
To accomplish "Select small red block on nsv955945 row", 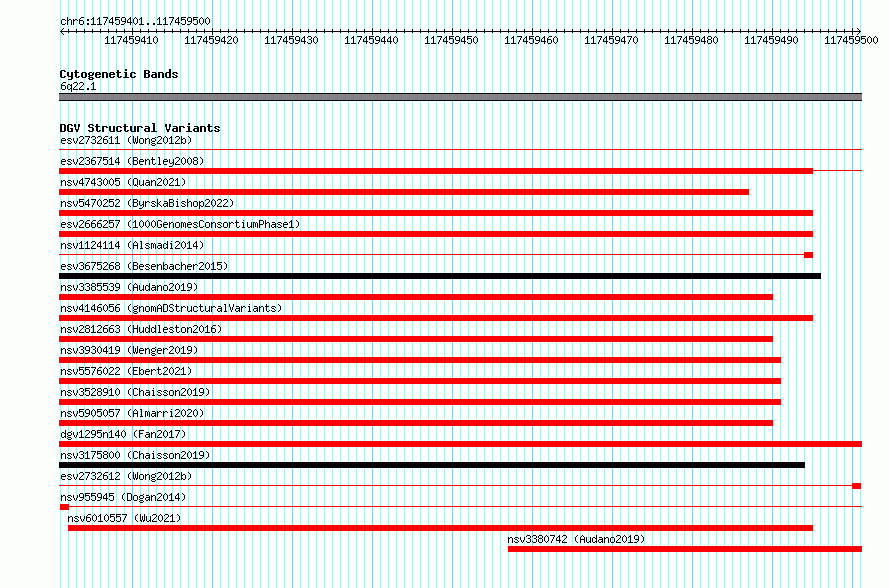I will 64,507.
